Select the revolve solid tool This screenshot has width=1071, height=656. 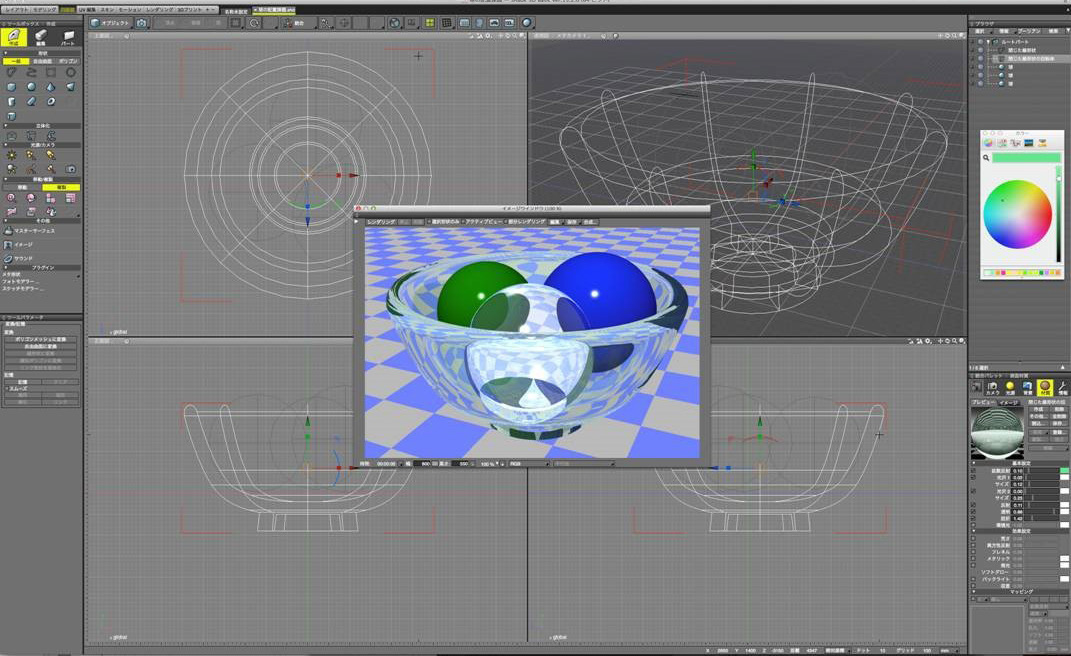pos(31,135)
